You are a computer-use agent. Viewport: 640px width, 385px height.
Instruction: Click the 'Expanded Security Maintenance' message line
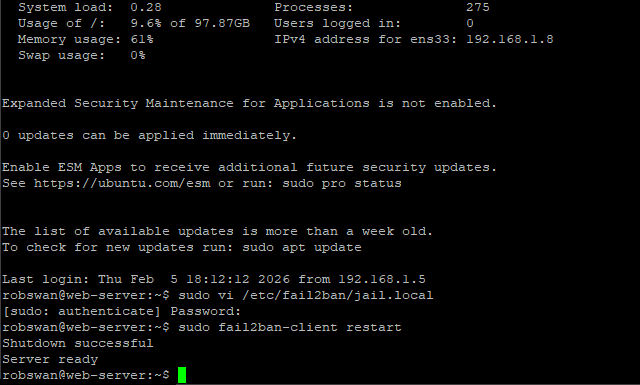click(249, 103)
